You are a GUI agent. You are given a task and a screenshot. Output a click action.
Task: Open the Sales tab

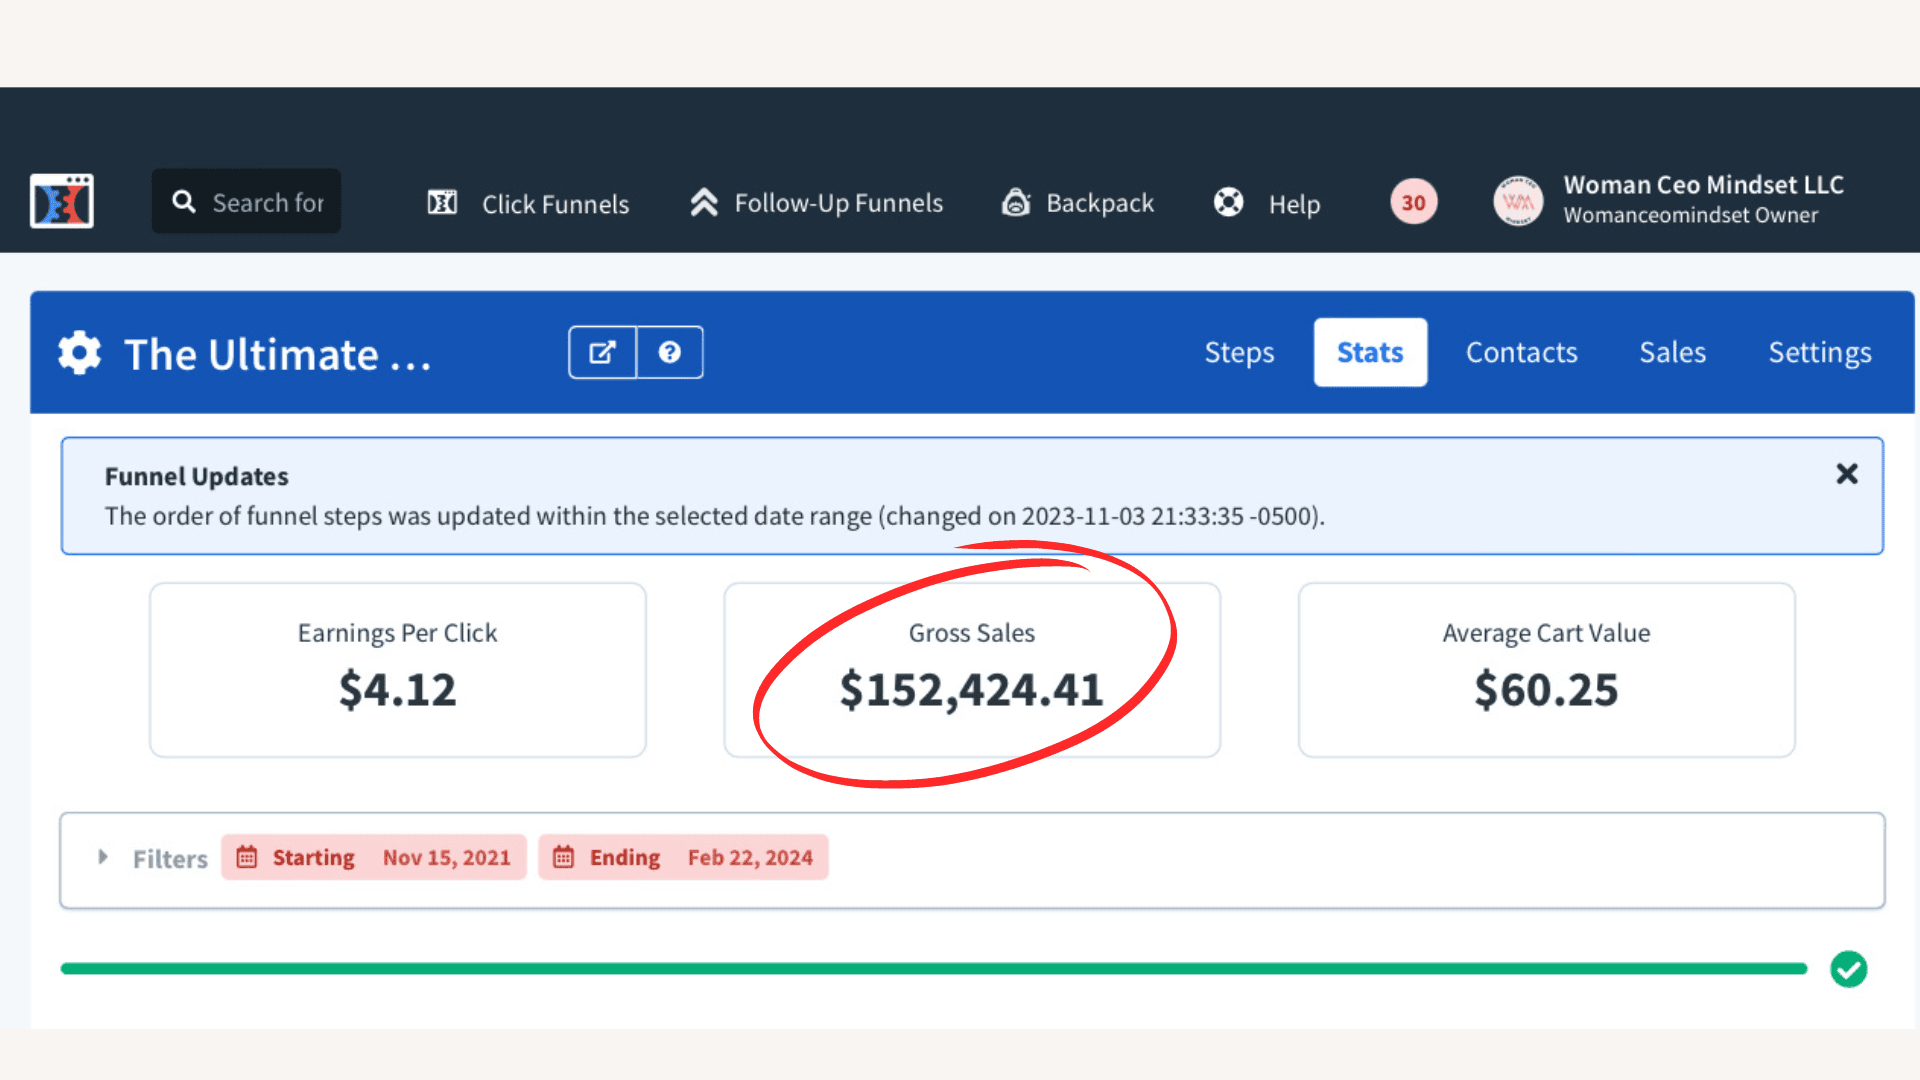pyautogui.click(x=1672, y=352)
